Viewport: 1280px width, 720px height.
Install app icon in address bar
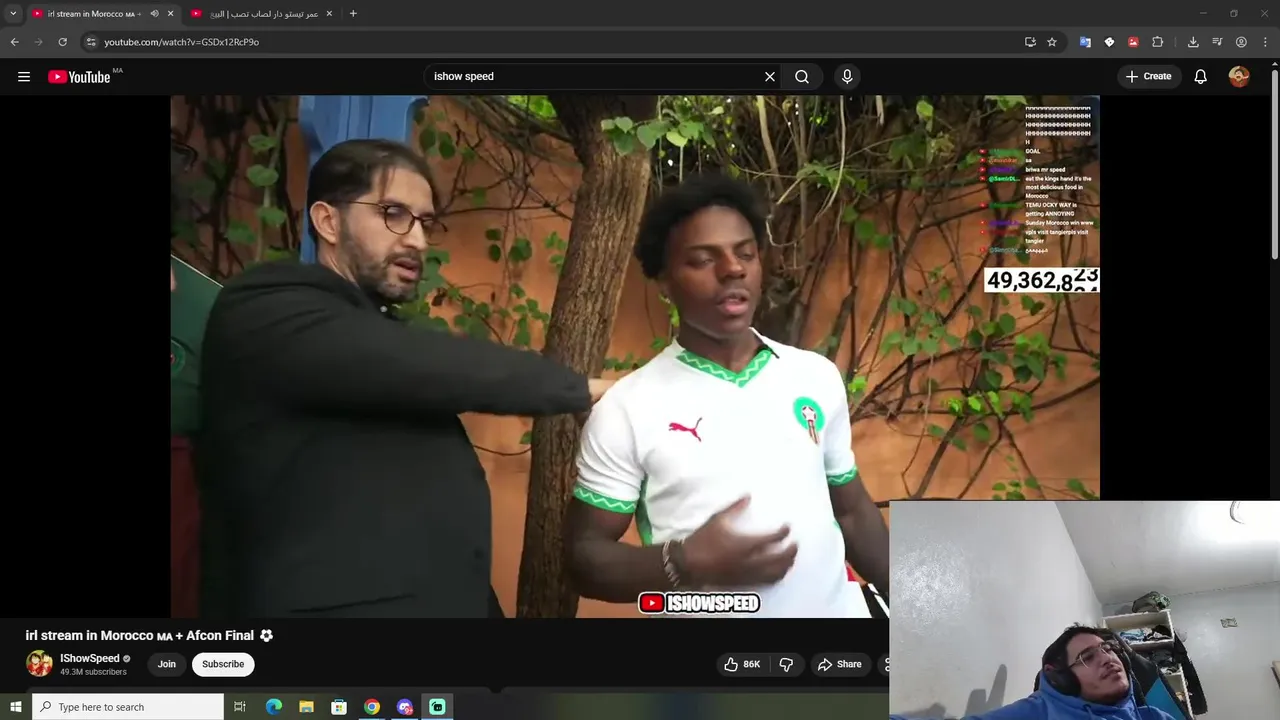[1030, 42]
